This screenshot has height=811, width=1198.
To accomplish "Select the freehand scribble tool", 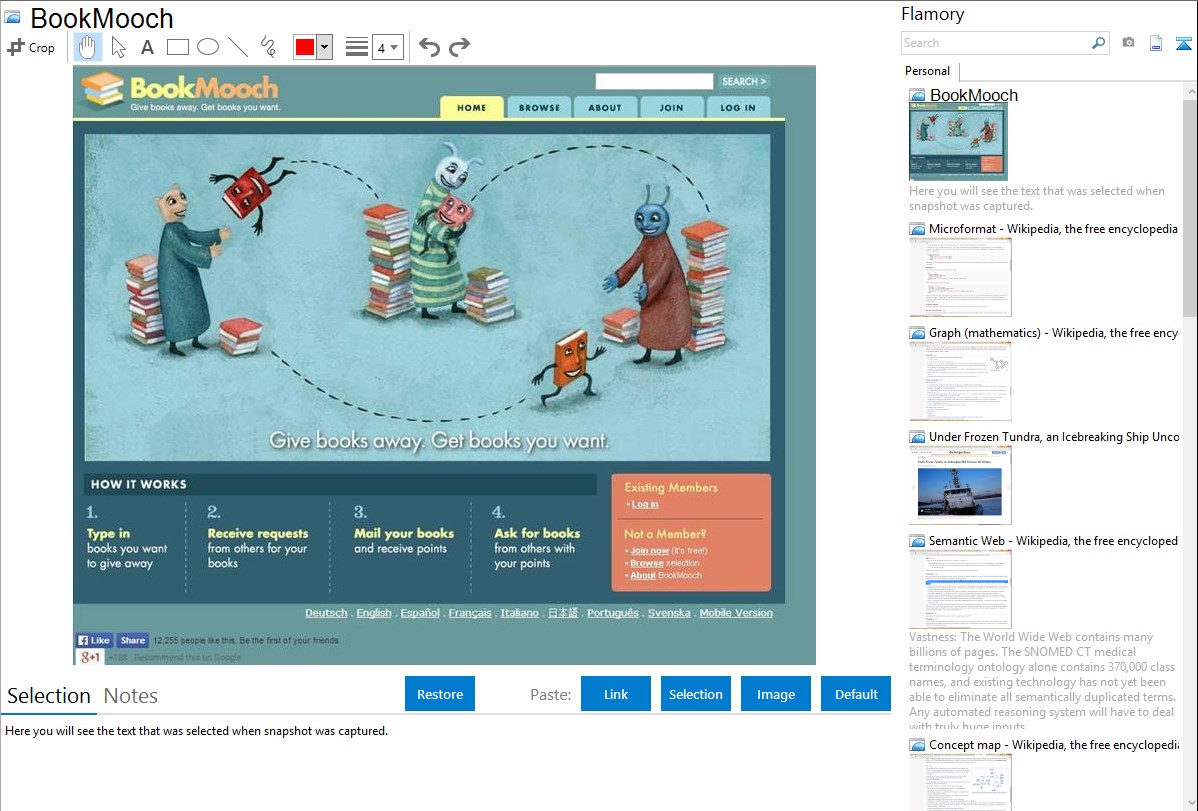I will pyautogui.click(x=268, y=47).
